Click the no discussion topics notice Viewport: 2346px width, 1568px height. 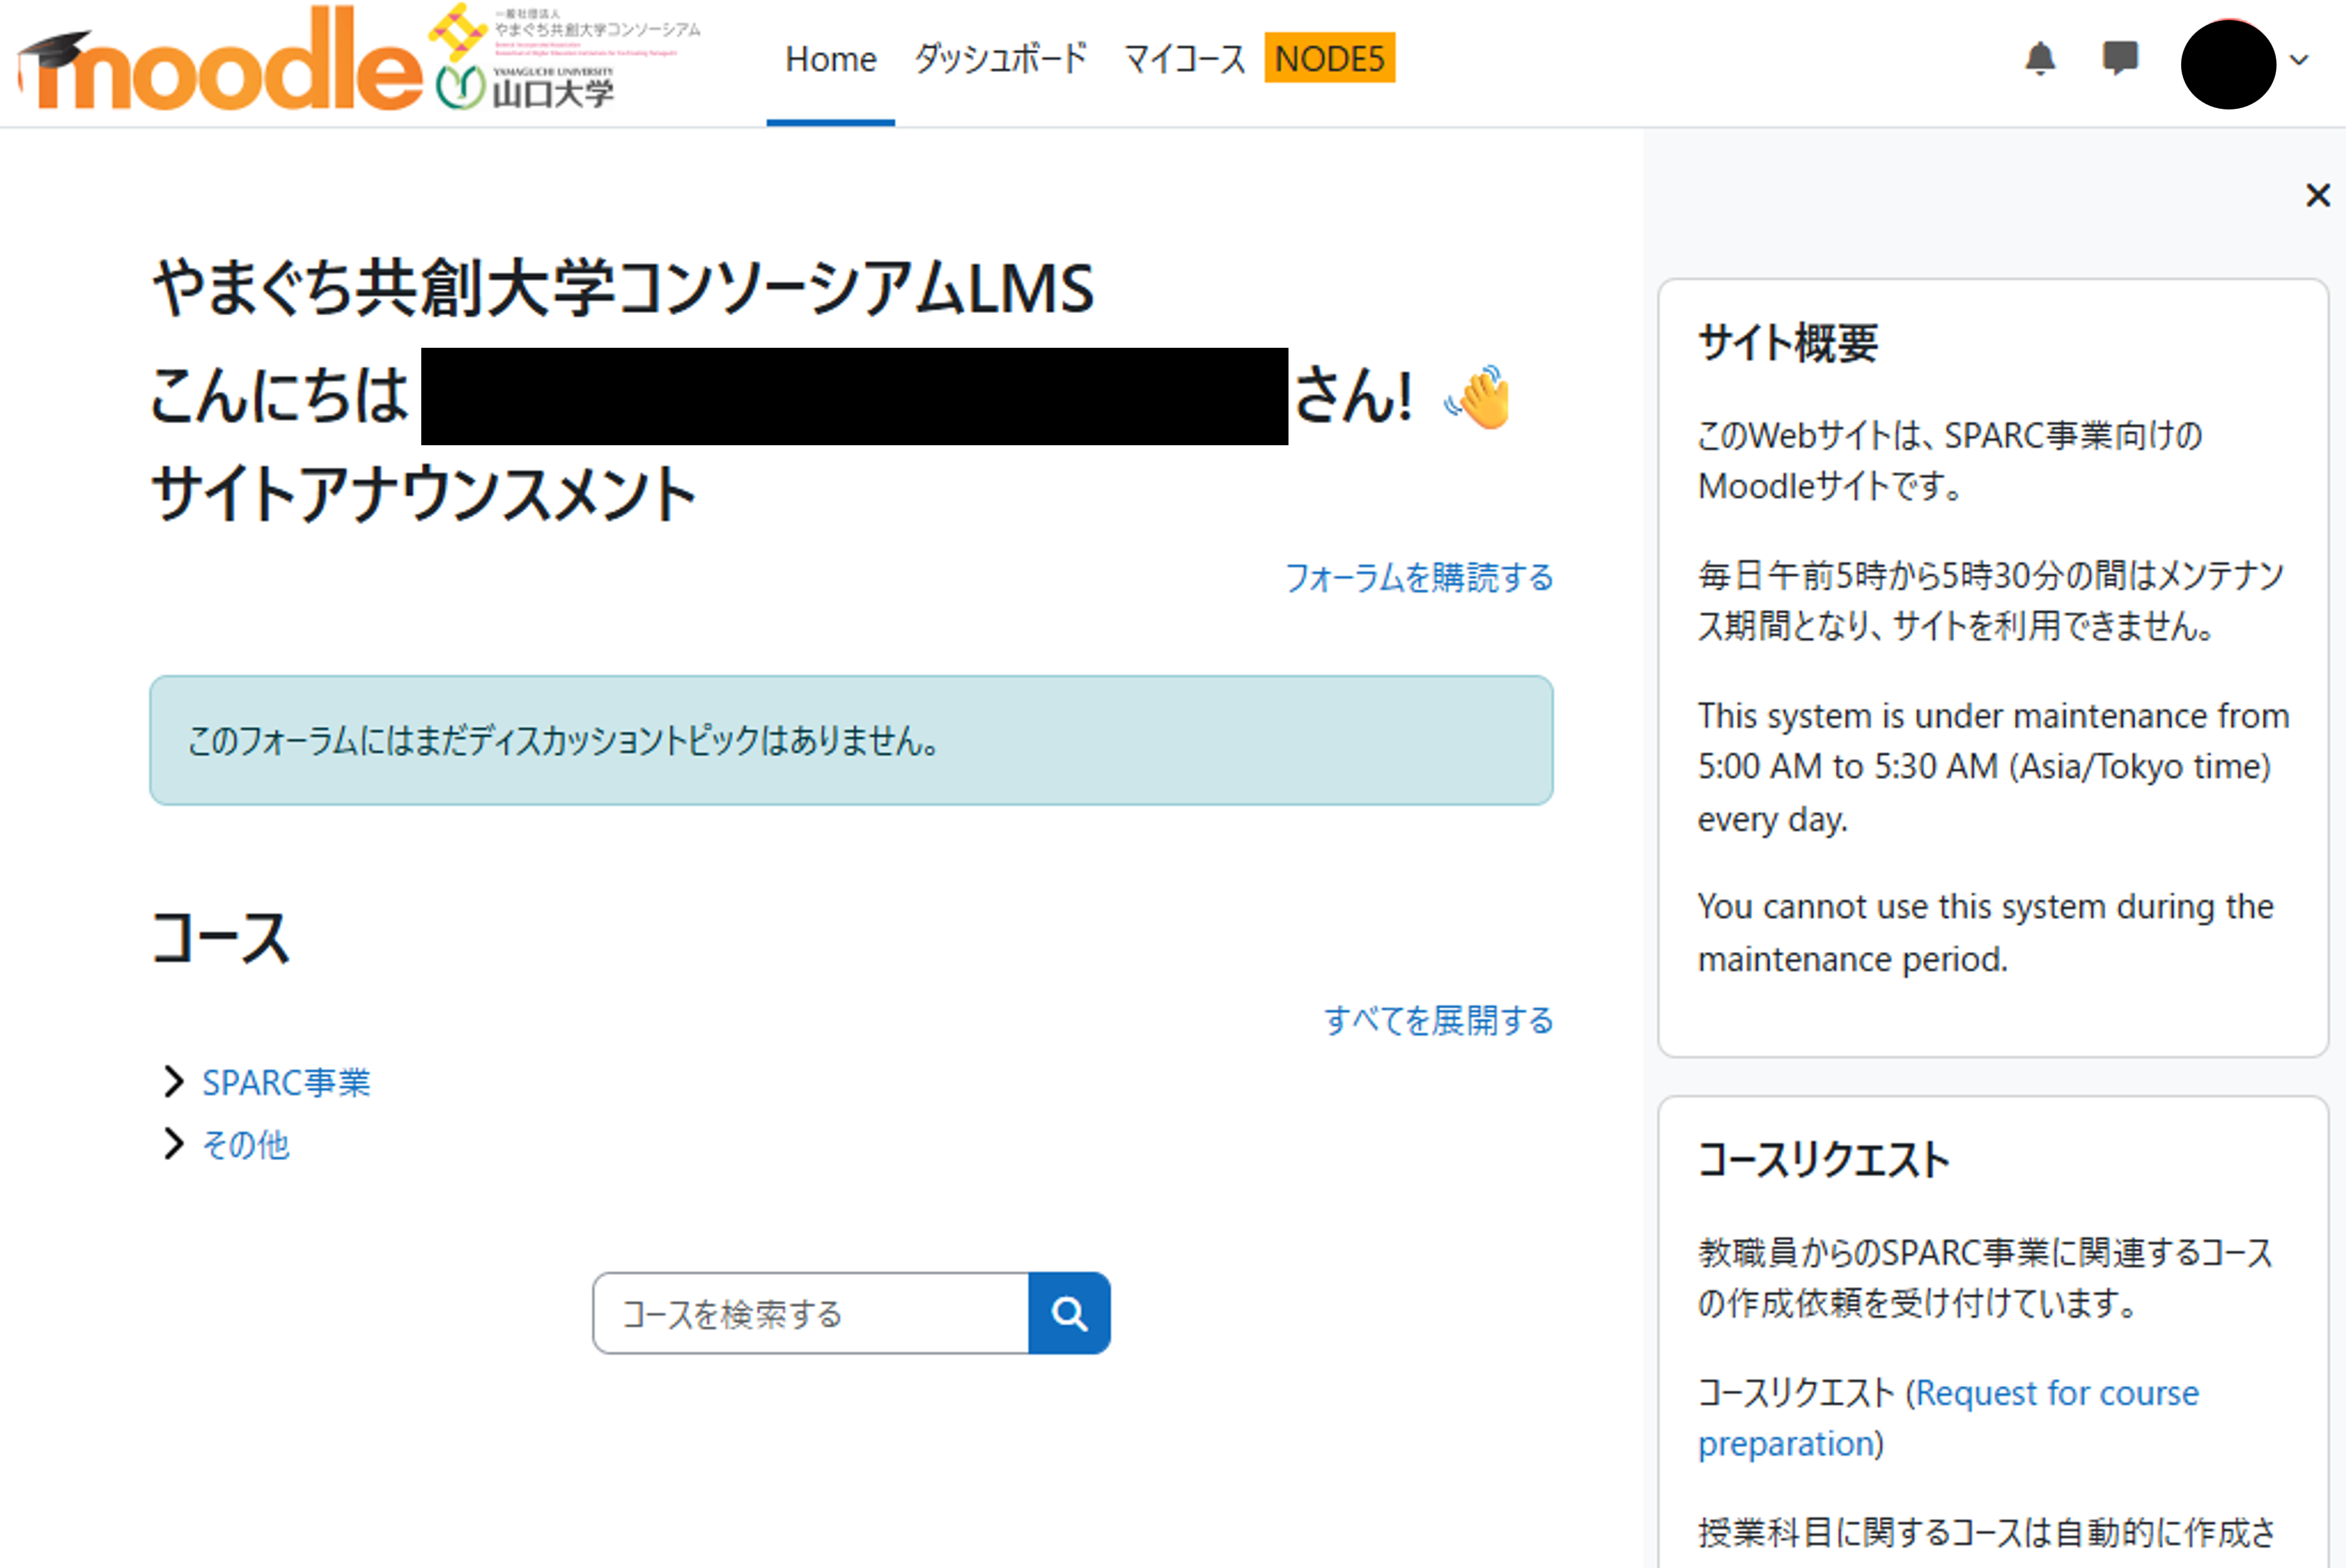click(851, 740)
